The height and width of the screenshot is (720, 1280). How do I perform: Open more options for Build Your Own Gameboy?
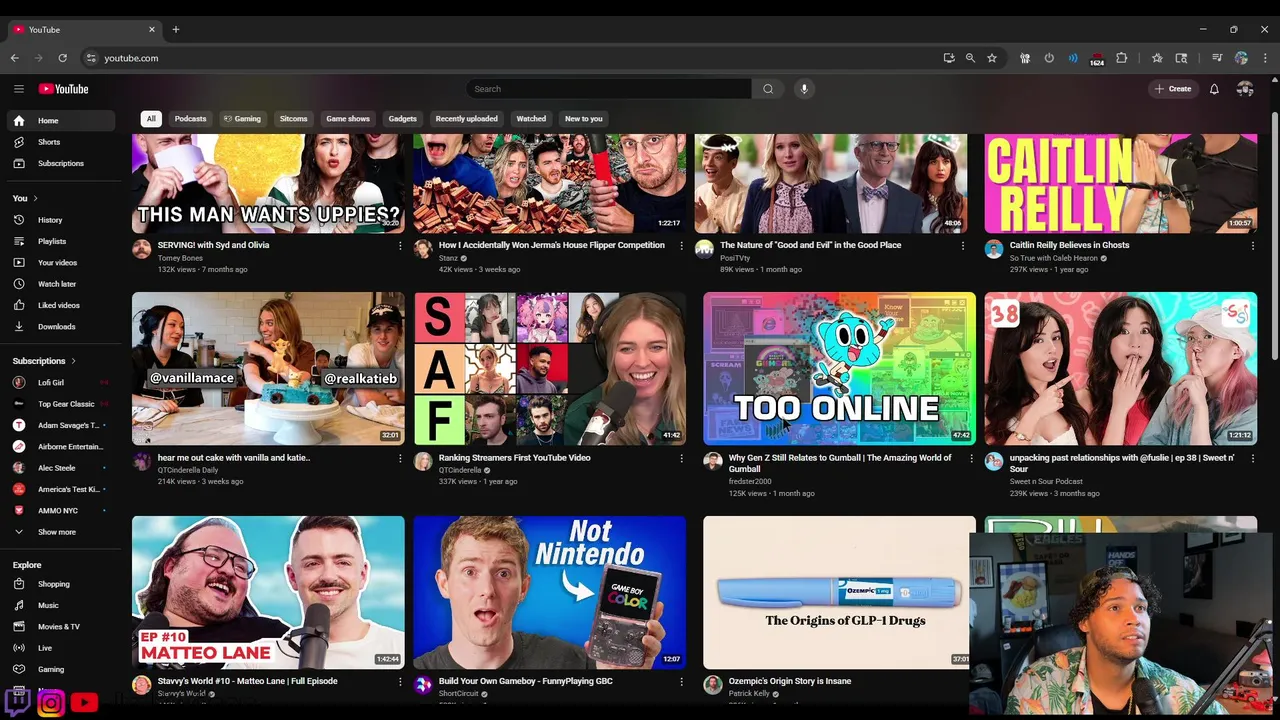[x=682, y=681]
